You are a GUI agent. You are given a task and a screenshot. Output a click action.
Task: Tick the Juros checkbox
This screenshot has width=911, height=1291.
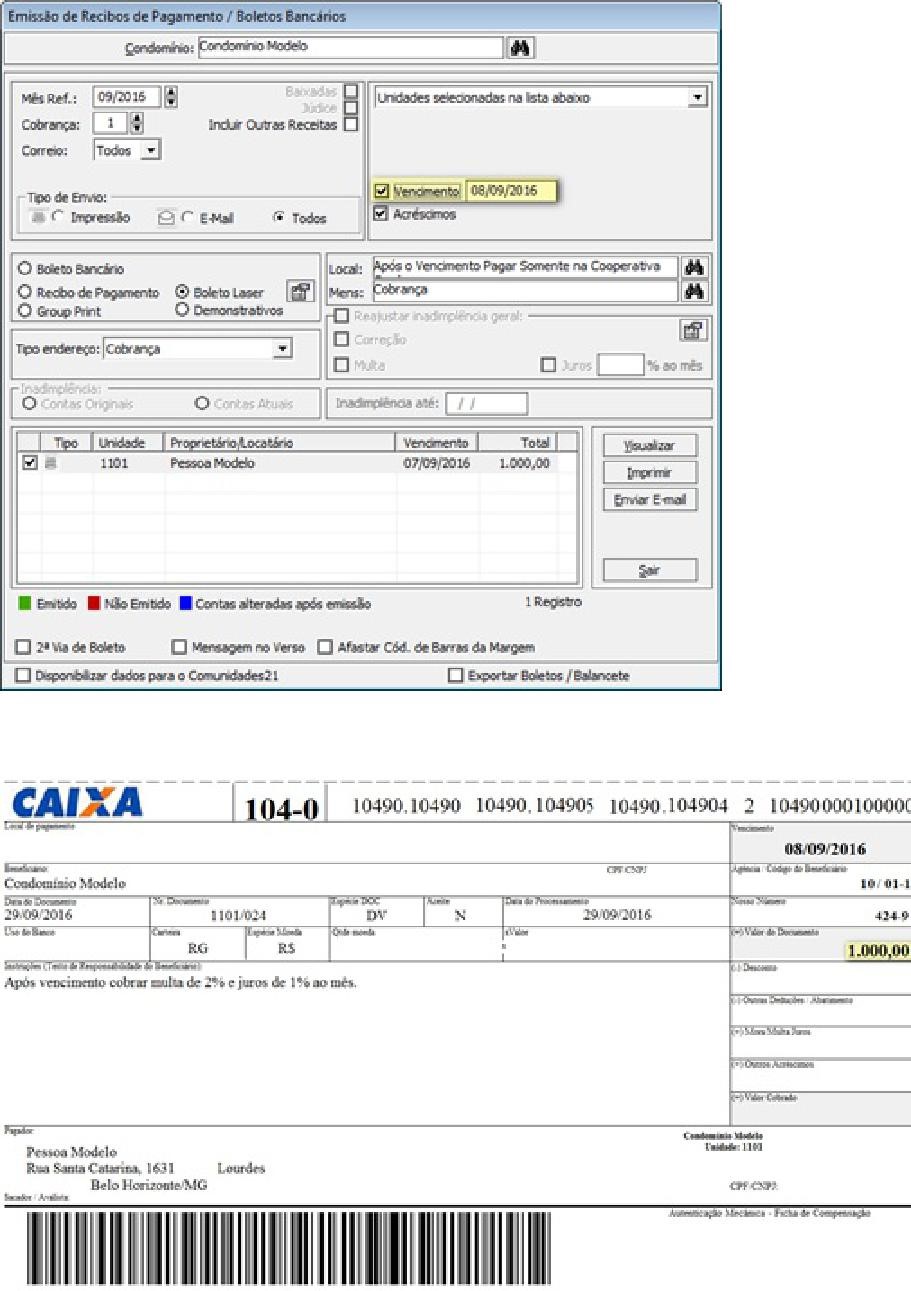(x=547, y=366)
